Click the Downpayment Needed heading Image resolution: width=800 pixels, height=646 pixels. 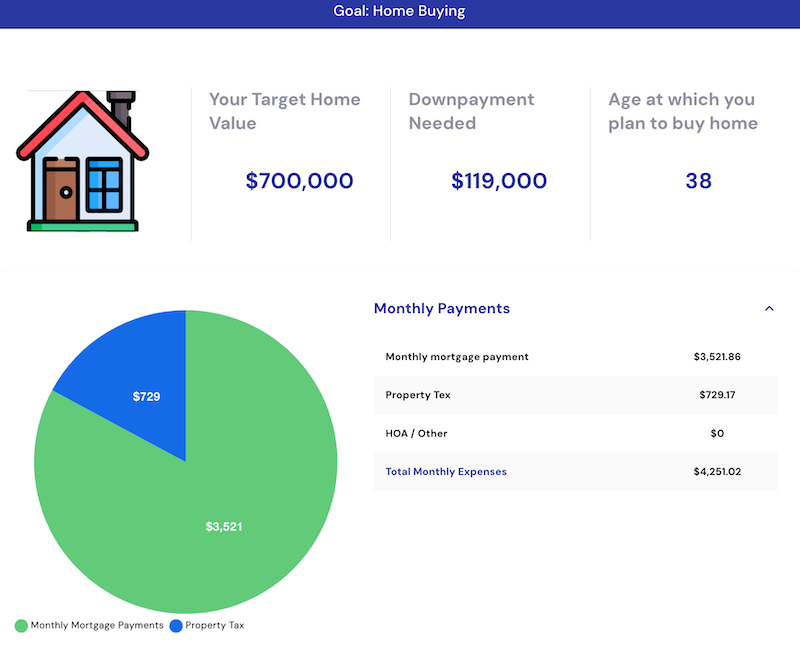coord(471,111)
